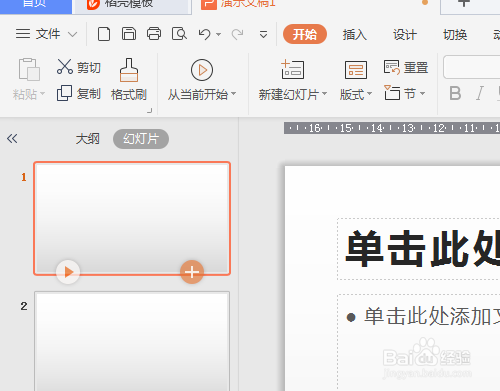Switch to the 插入 ribbon tab
500x391 pixels.
355,34
